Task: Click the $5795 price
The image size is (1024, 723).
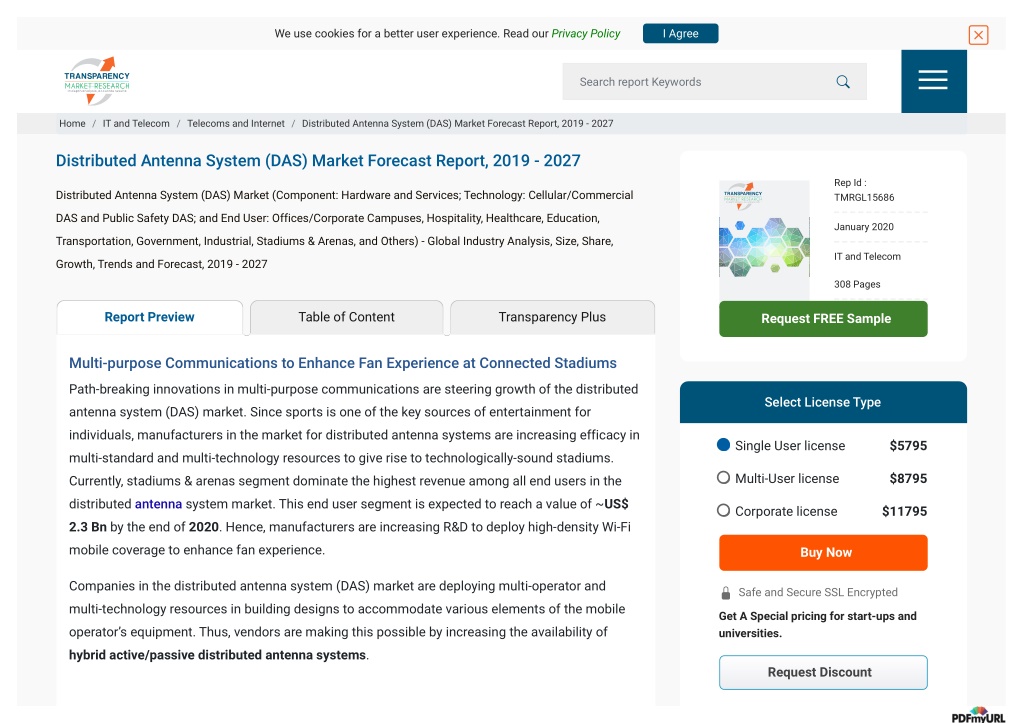Action: pos(908,445)
